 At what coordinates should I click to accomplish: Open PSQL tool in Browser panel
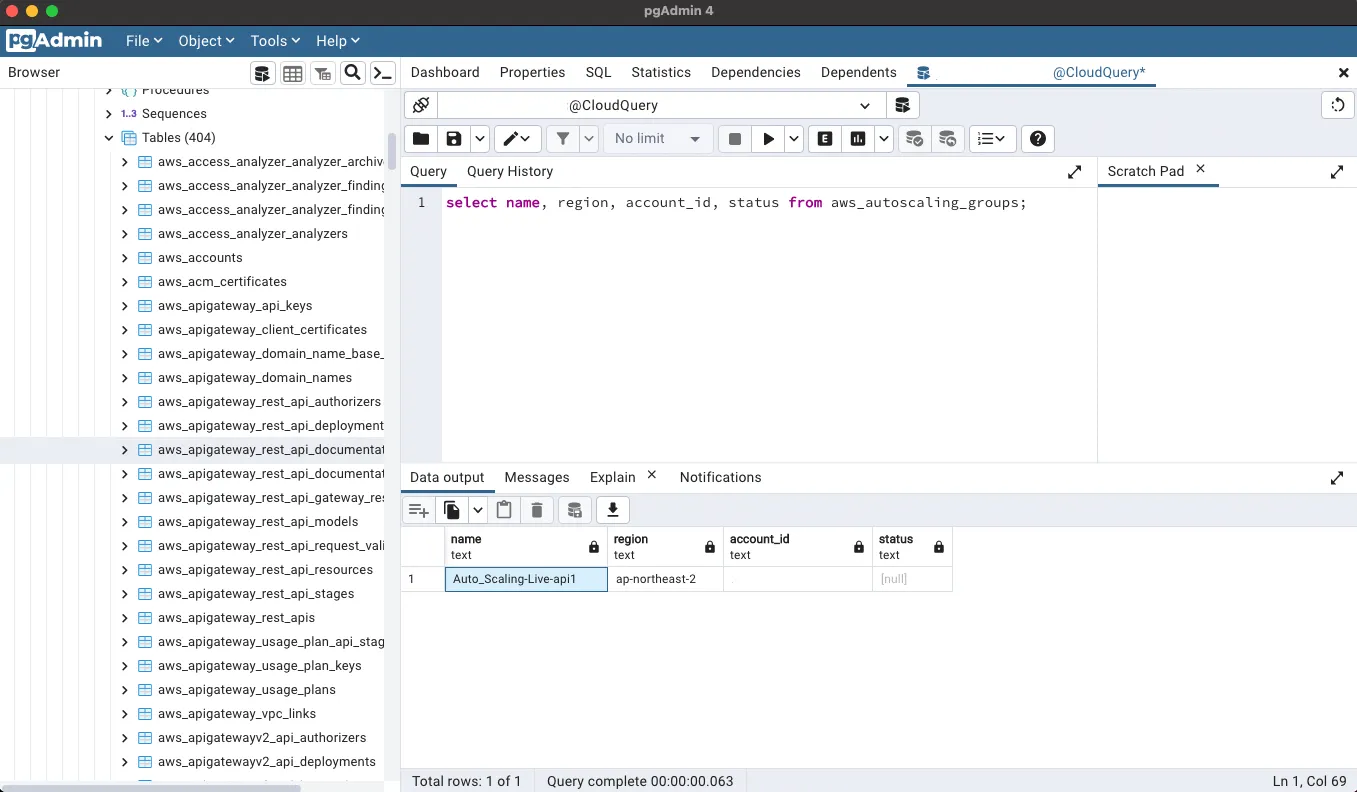(x=383, y=73)
